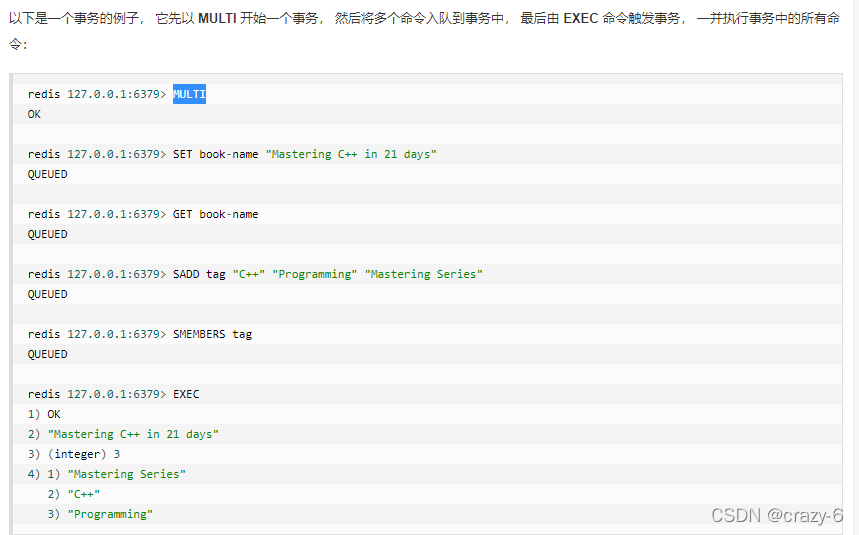Click the SET book-name command text
The image size is (859, 535).
pos(215,154)
